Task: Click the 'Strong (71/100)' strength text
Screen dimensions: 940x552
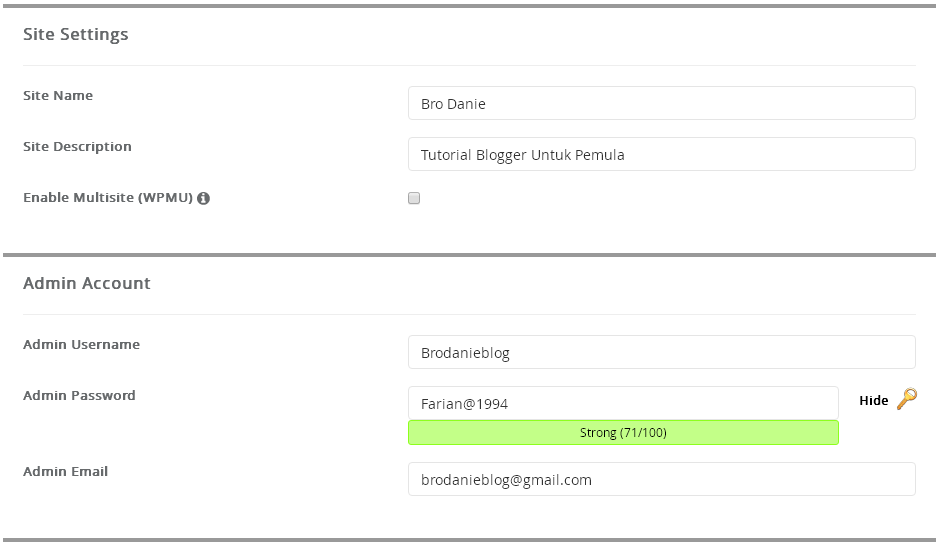Action: (x=623, y=432)
